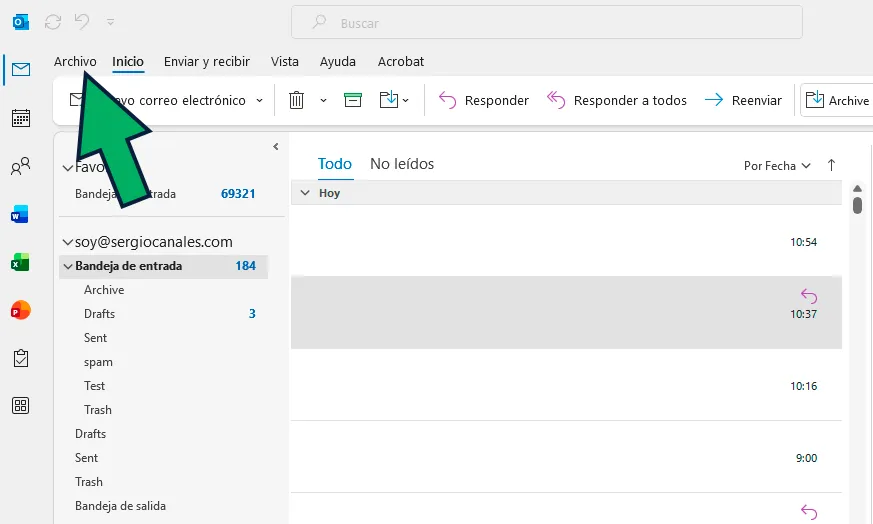
Task: Click the message list scrollbar thumb
Action: [x=857, y=205]
